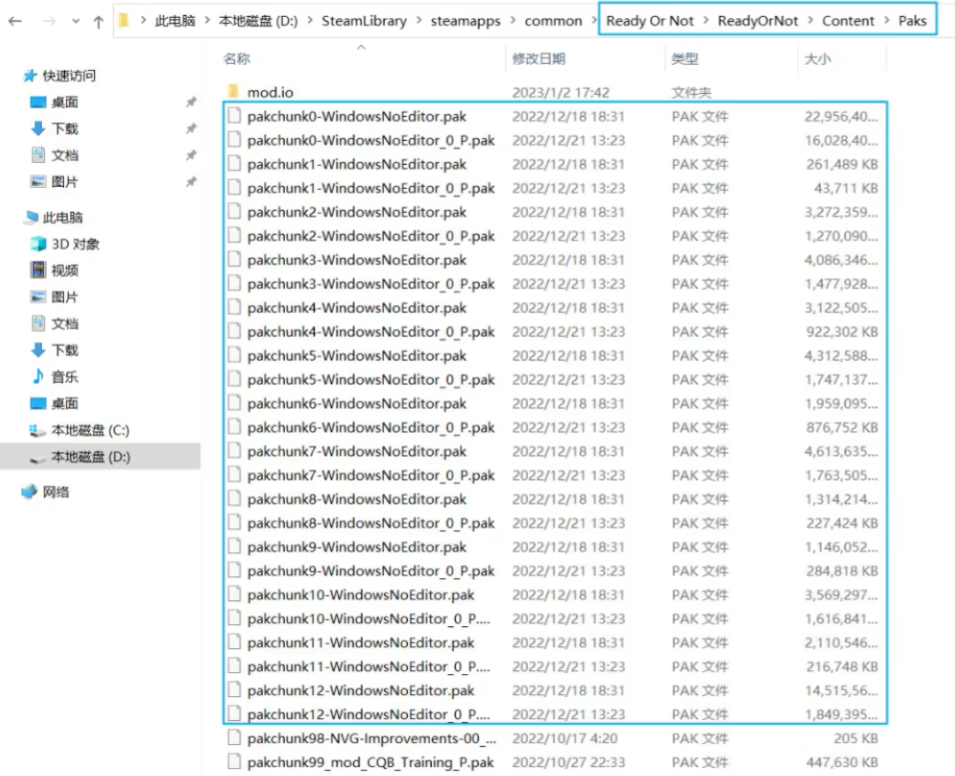Click Ready Or Not breadcrumb segment
The width and height of the screenshot is (955, 776).
650,21
